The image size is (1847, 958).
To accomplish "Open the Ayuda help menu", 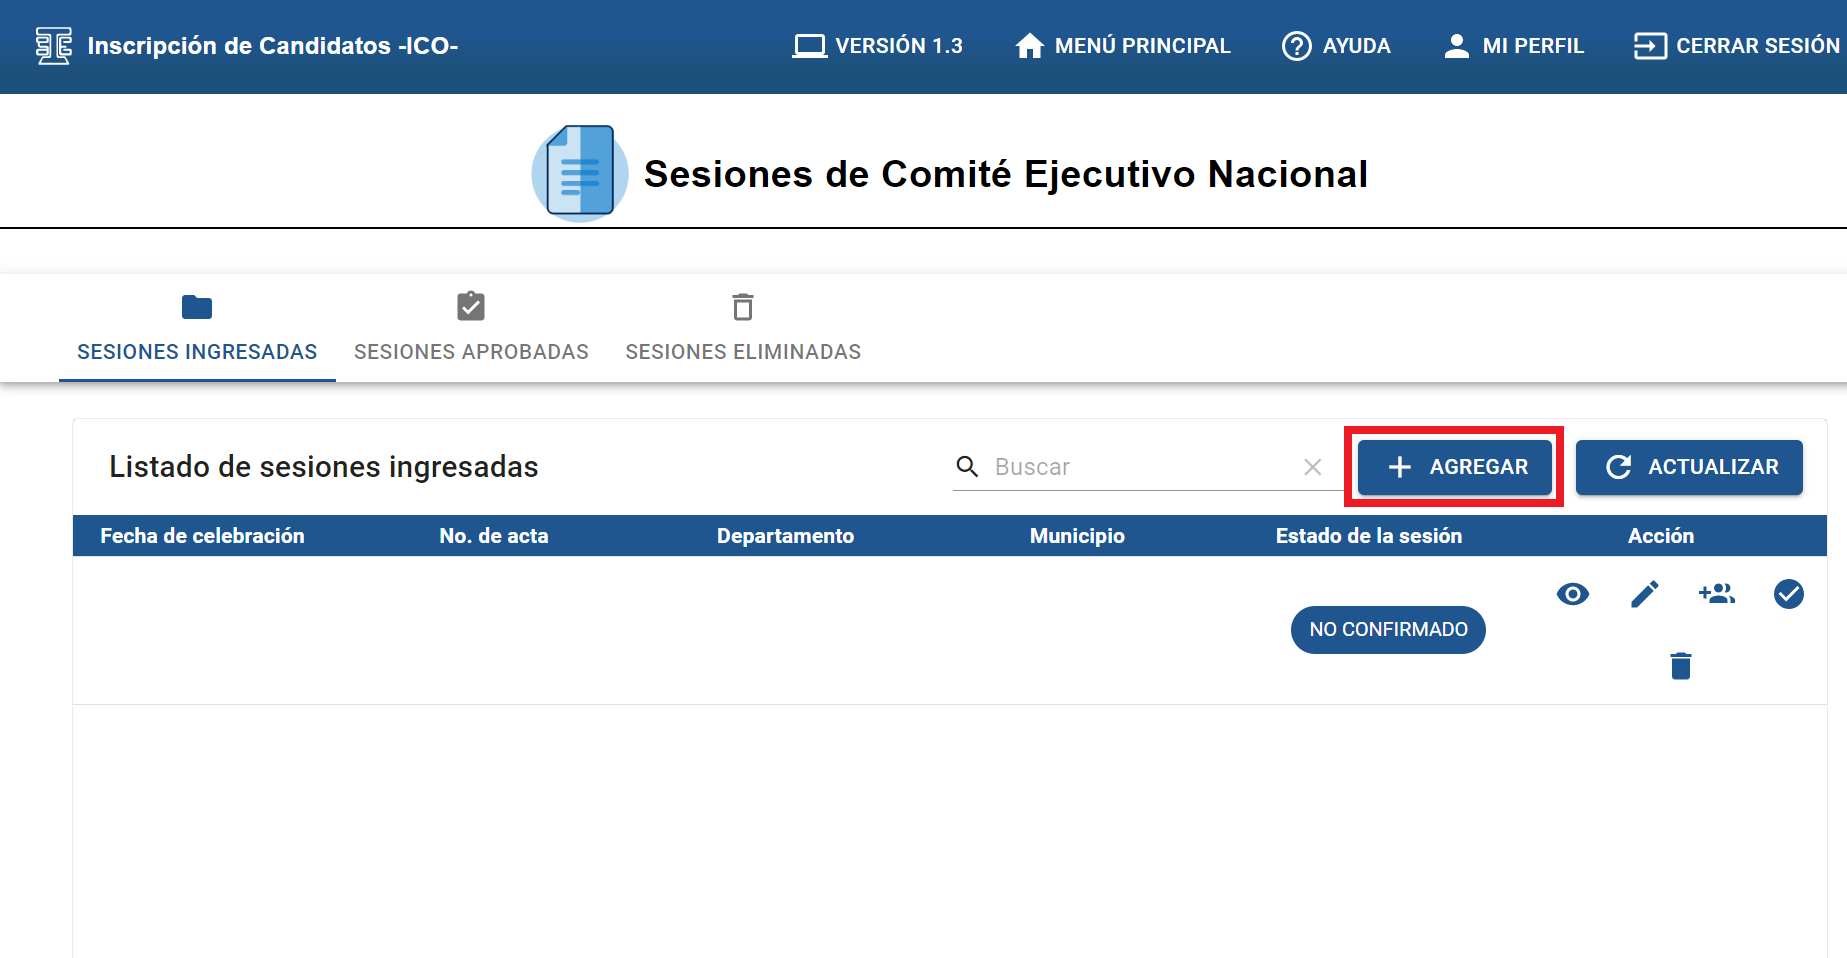I will click(1336, 46).
